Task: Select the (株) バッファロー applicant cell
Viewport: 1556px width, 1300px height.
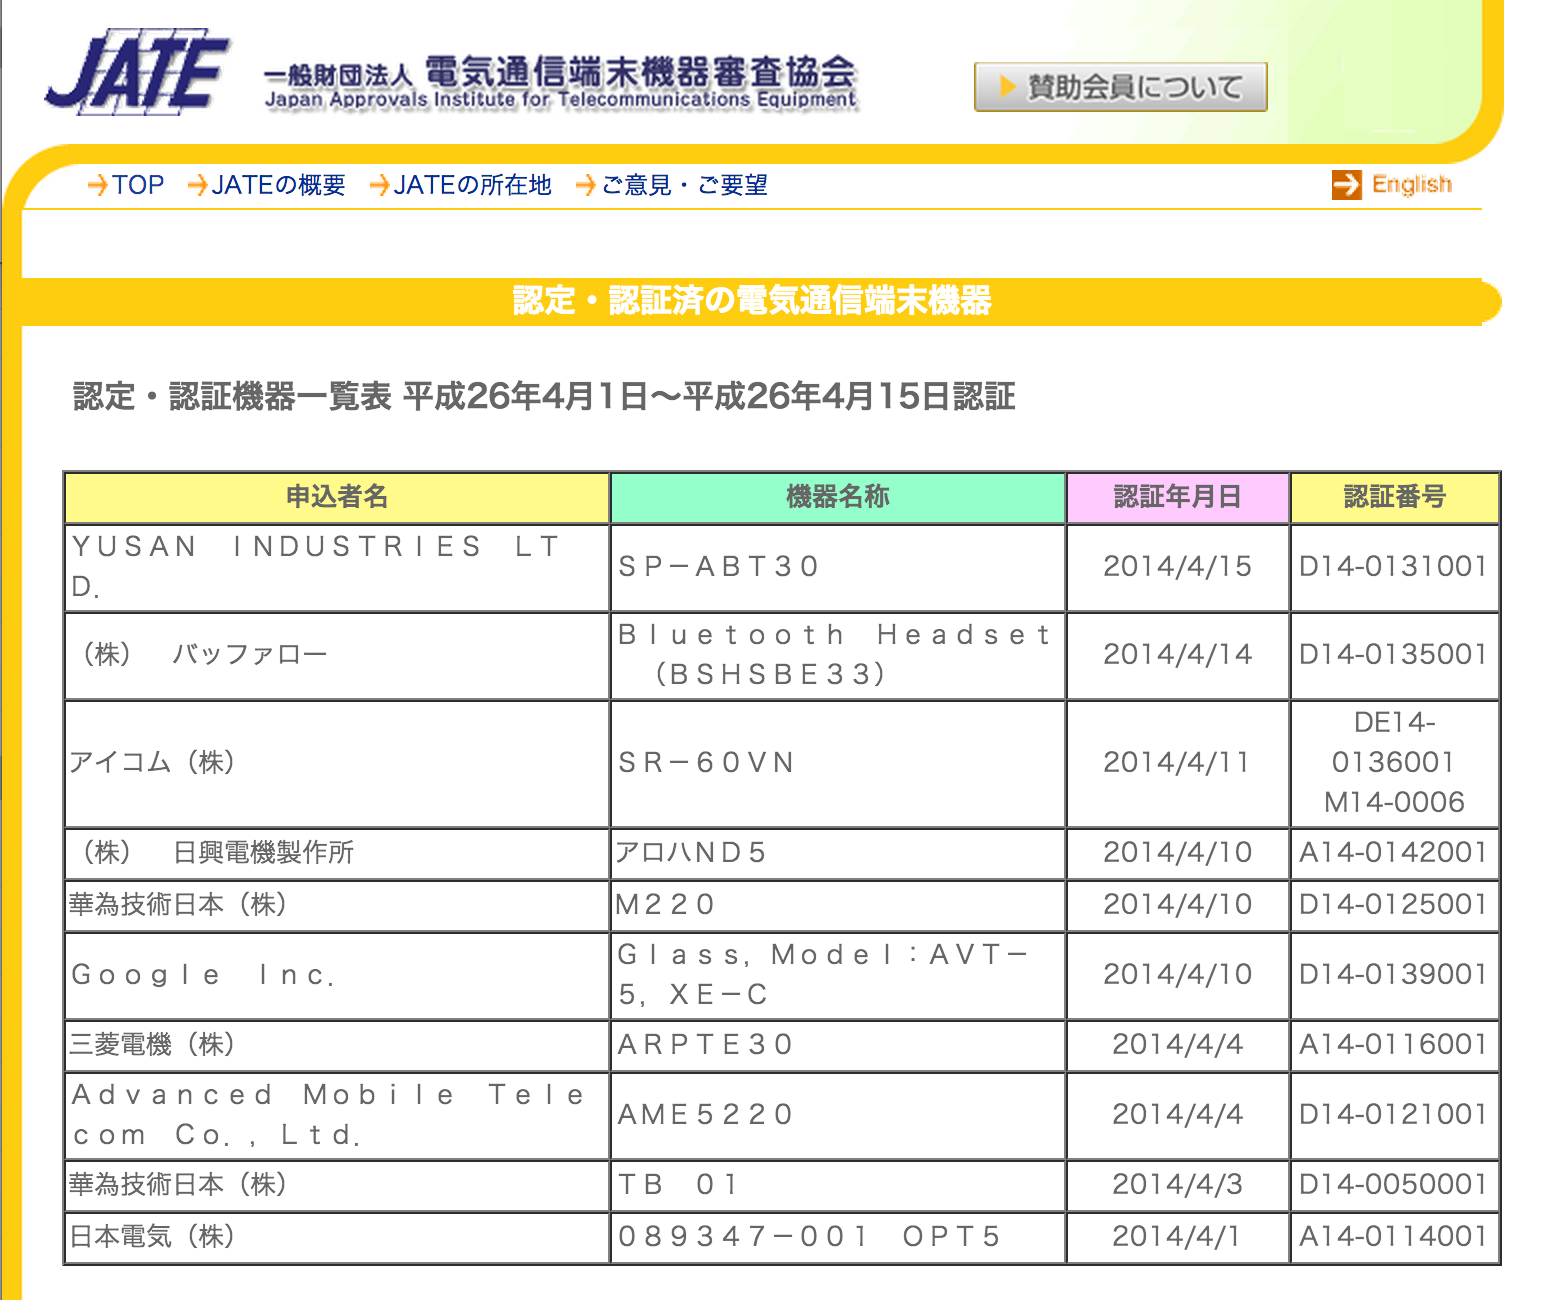Action: coord(337,655)
